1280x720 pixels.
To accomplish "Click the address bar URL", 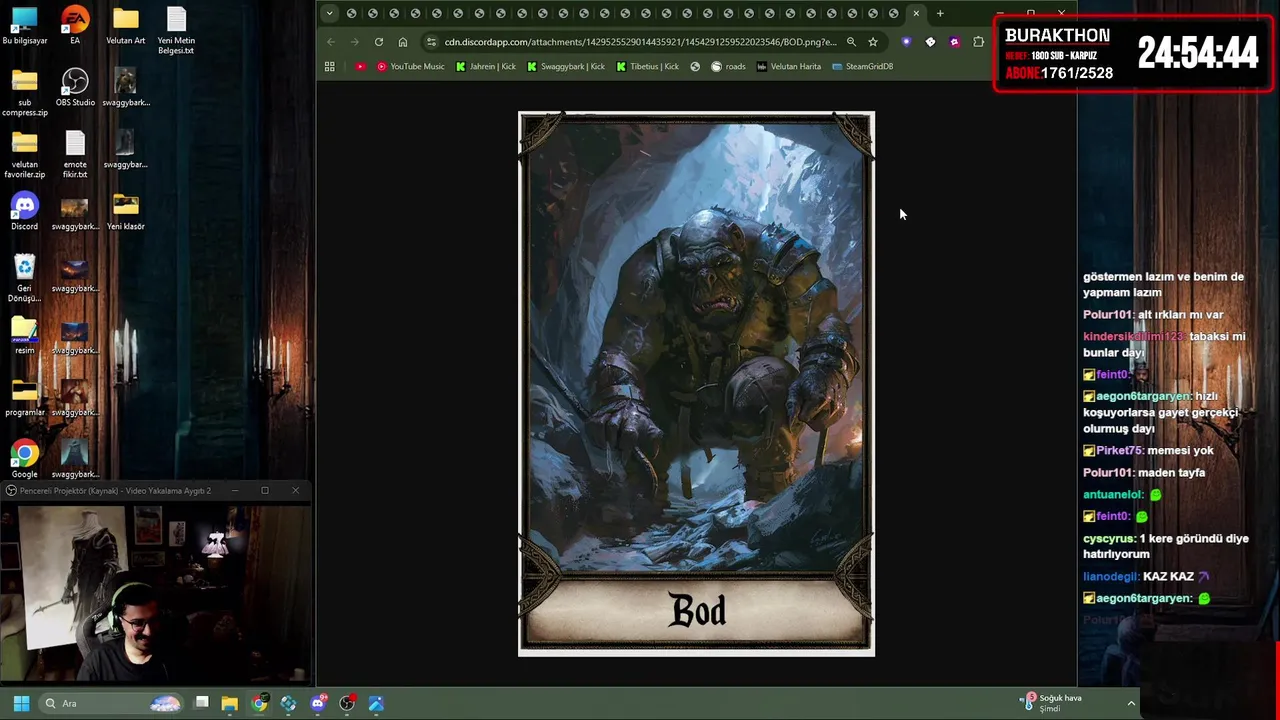I will pyautogui.click(x=640, y=42).
